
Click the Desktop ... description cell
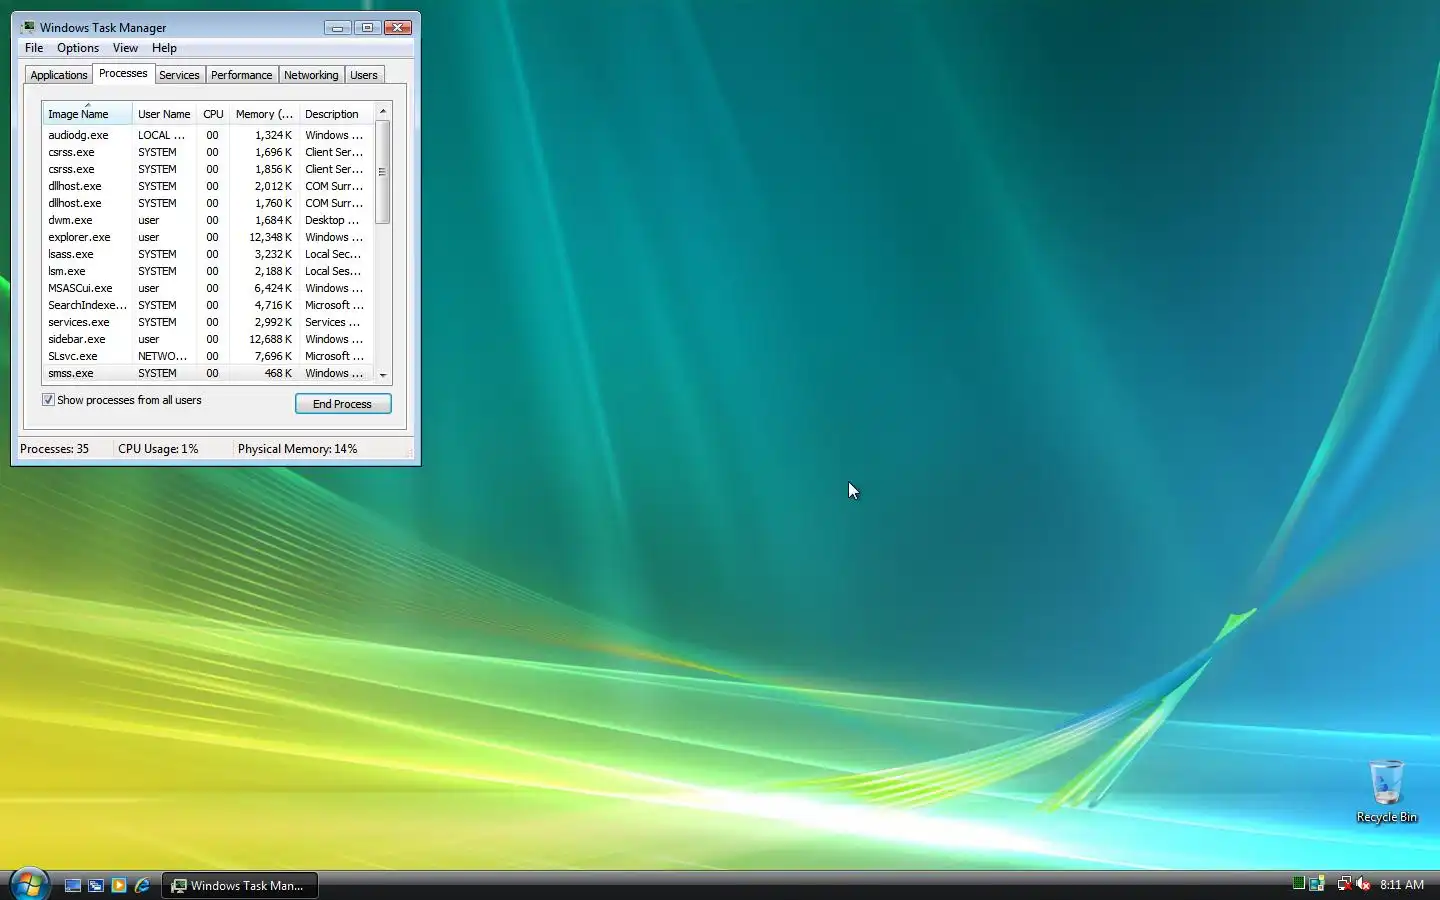click(332, 220)
